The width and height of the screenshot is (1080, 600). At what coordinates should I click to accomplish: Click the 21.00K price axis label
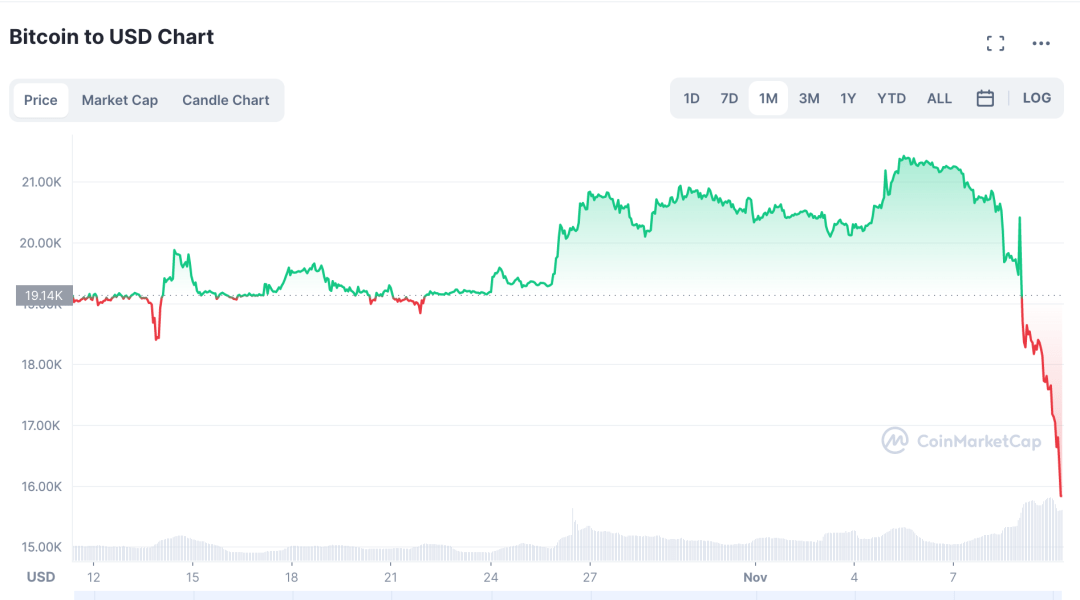coord(40,182)
